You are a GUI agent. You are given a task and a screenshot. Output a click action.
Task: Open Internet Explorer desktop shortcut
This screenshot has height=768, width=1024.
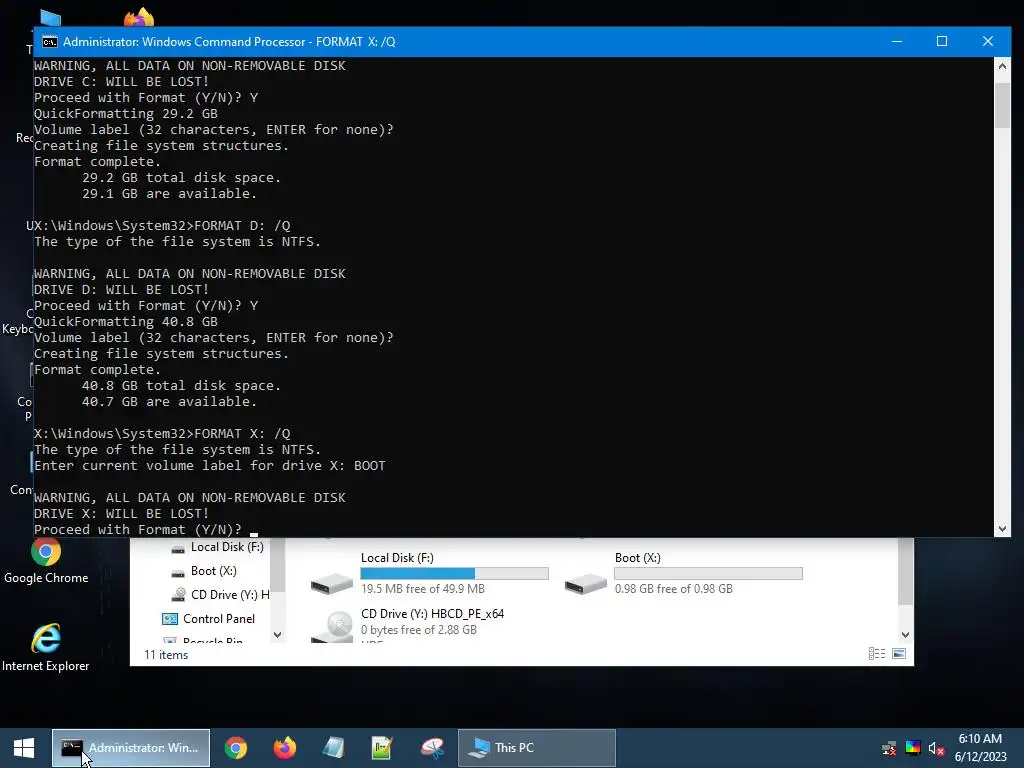coord(46,648)
